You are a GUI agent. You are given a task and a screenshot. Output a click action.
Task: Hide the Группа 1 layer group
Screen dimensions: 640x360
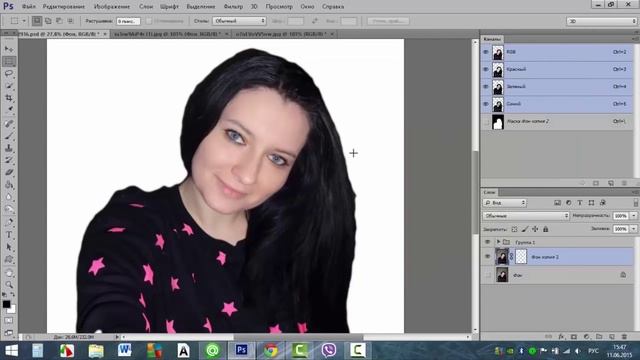pyautogui.click(x=487, y=242)
